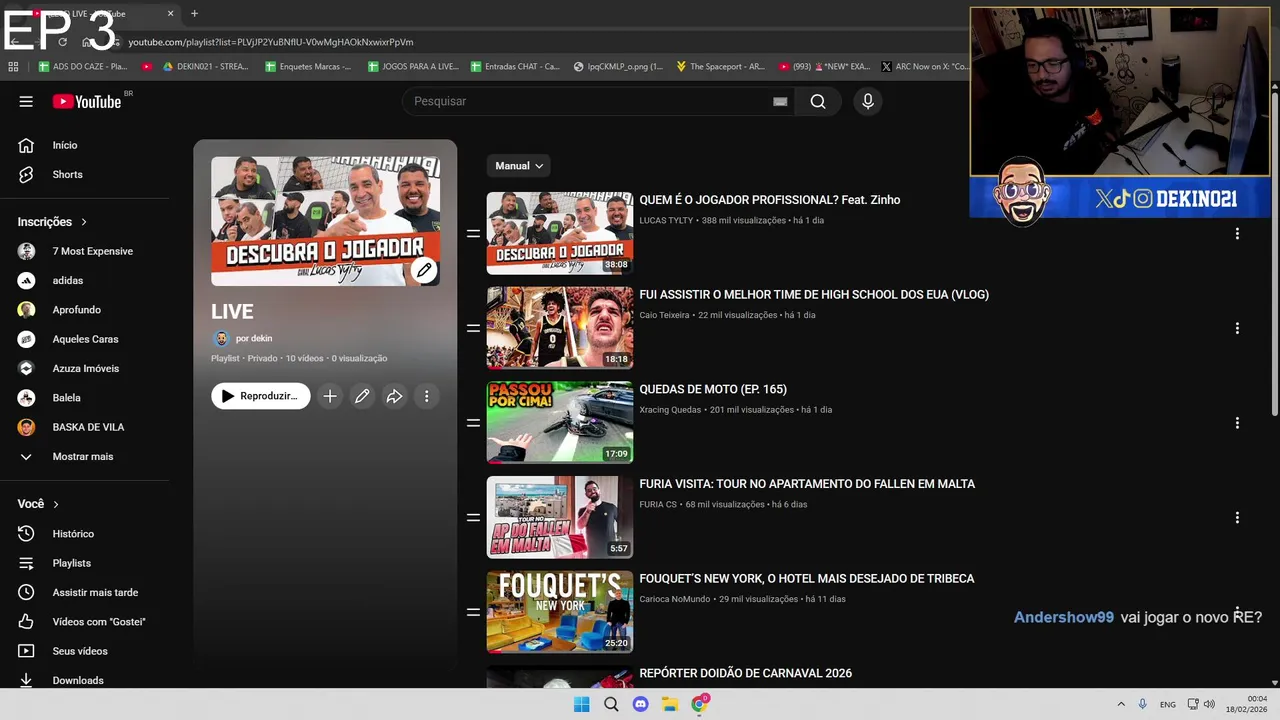Open REPÓRTER DOIDÃO DE CARNAVAL 2026 title
The width and height of the screenshot is (1280, 720).
745,673
